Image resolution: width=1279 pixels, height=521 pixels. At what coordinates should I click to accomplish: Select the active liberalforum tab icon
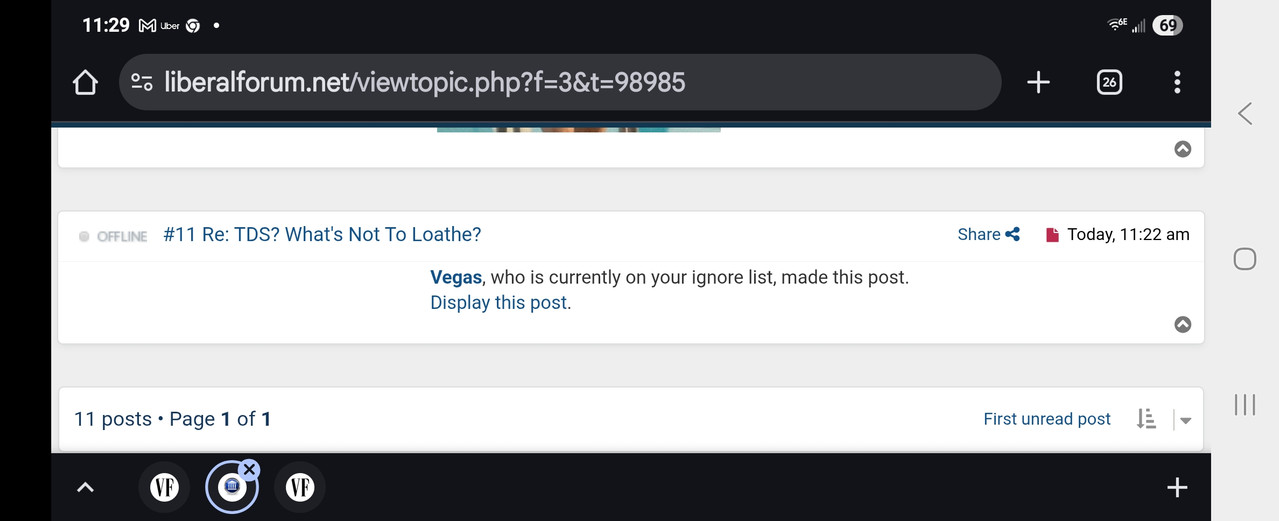[232, 487]
